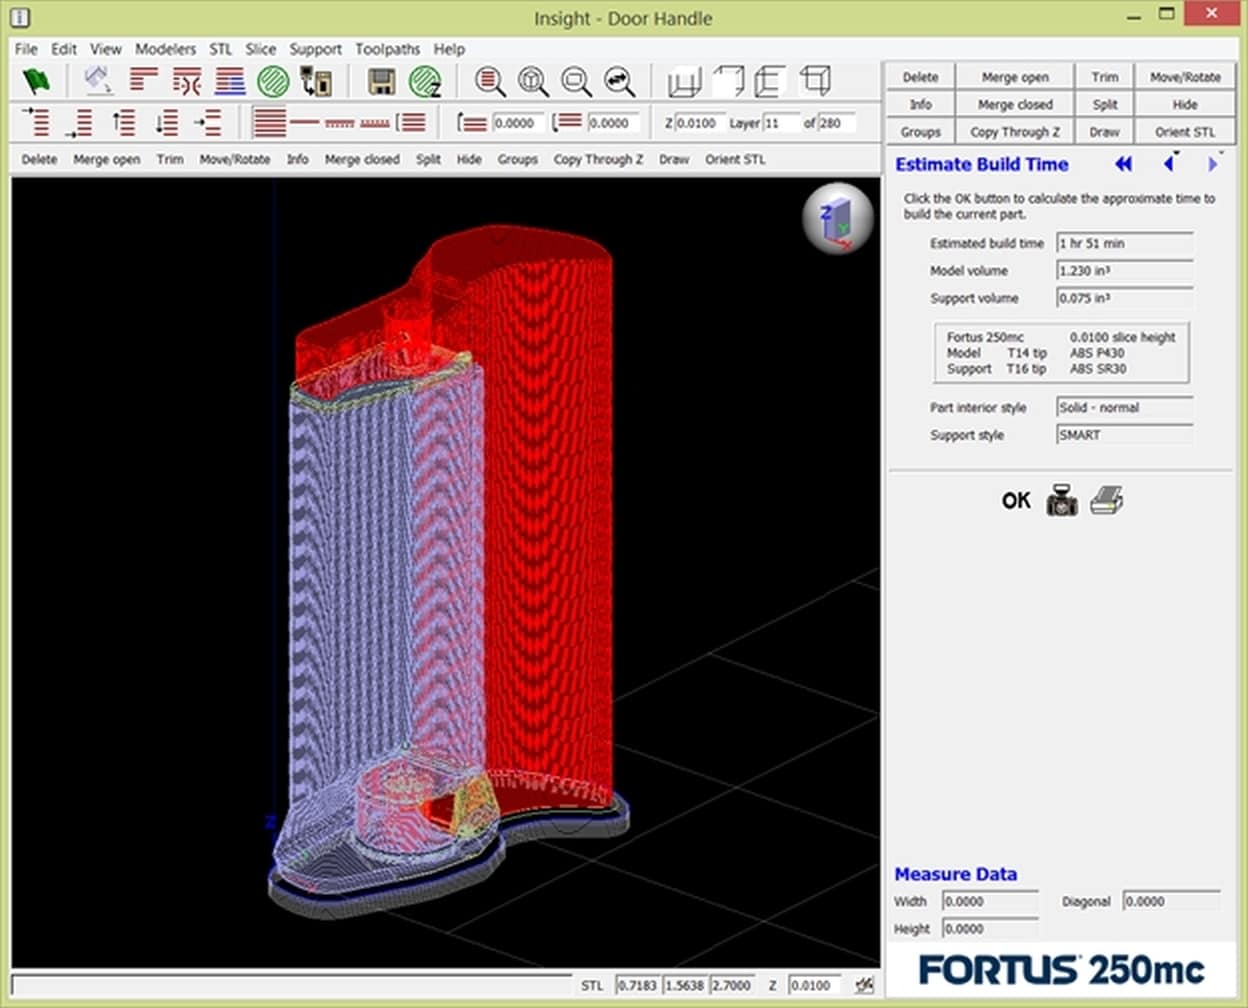Open the Support menu
Screen dimensions: 1248x1008
[x=315, y=49]
